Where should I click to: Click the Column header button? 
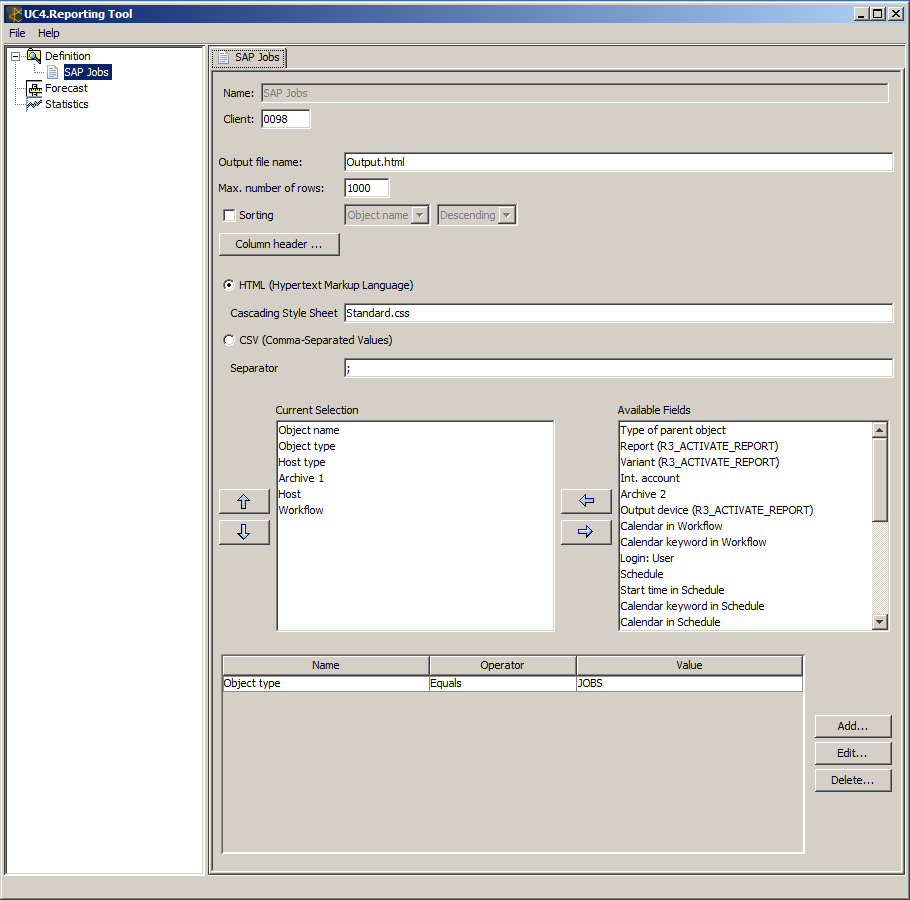coord(279,244)
